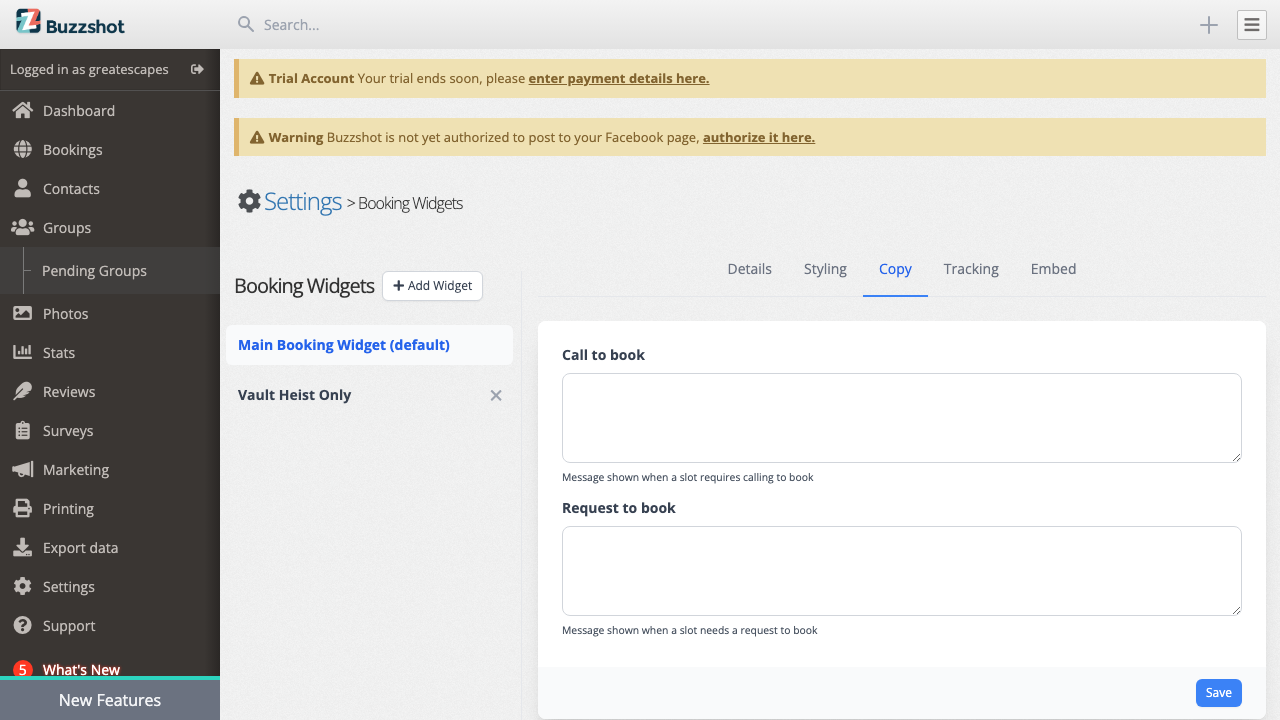
Task: Click the logout icon next to greatescapes
Action: 197,69
